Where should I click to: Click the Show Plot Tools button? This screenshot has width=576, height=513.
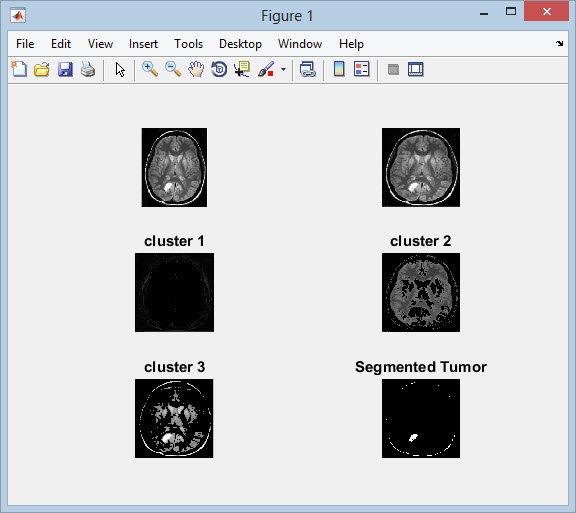[416, 69]
